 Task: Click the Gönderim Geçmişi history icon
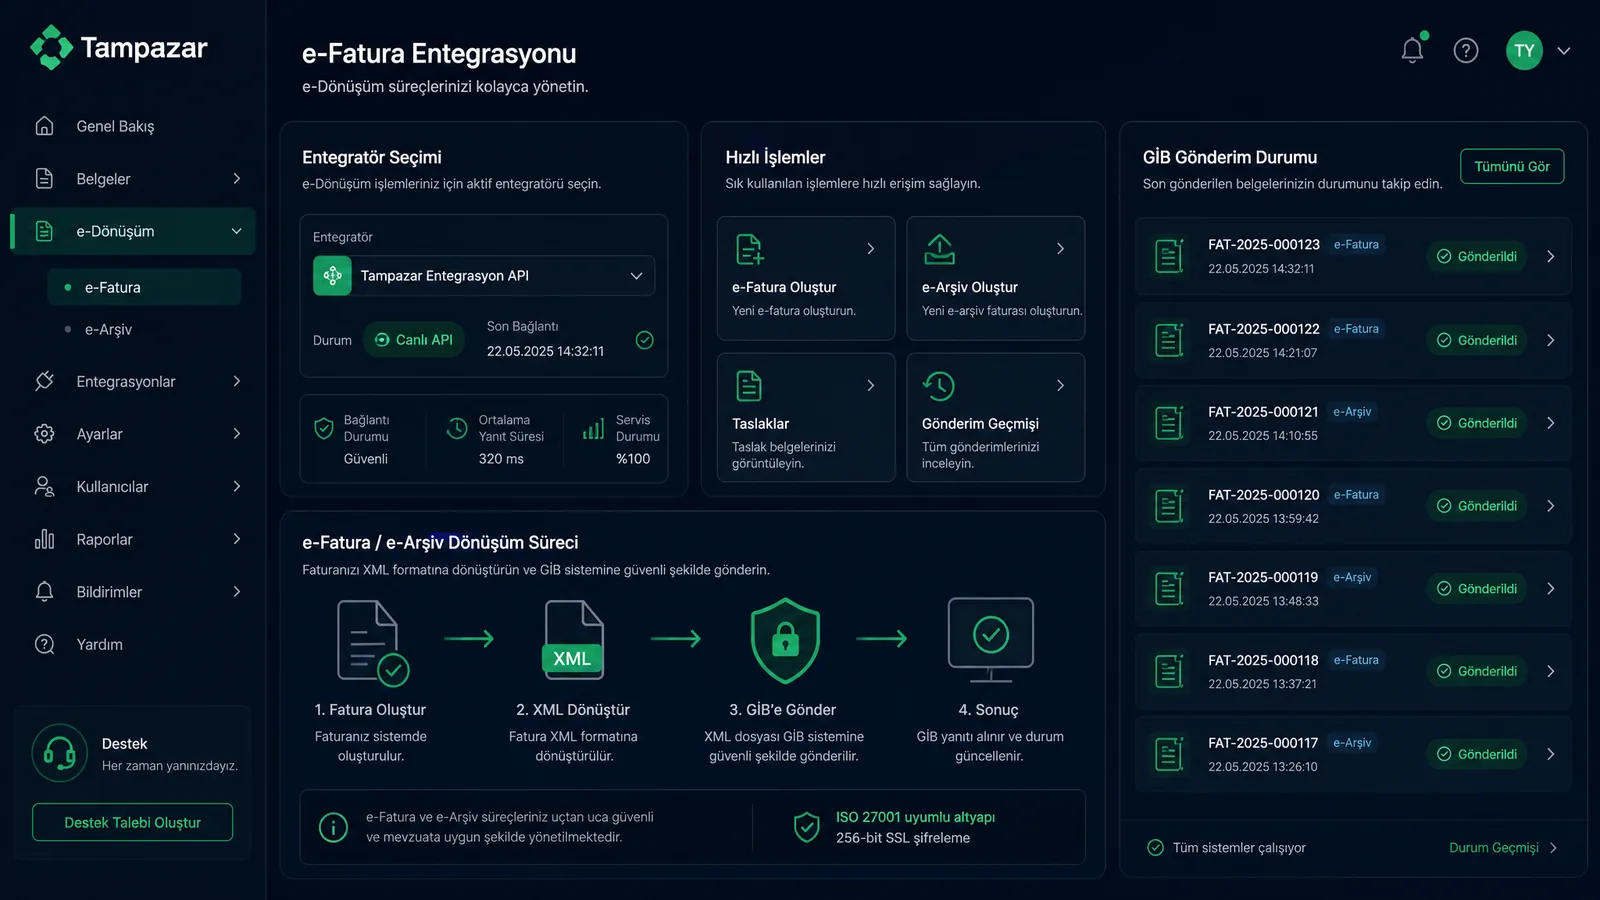939,385
